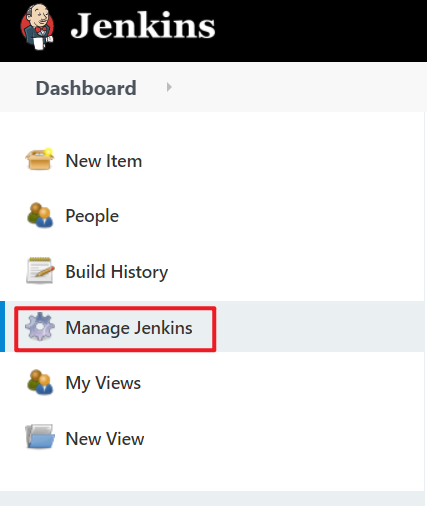427x506 pixels.
Task: Open the Build History text link
Action: (117, 272)
